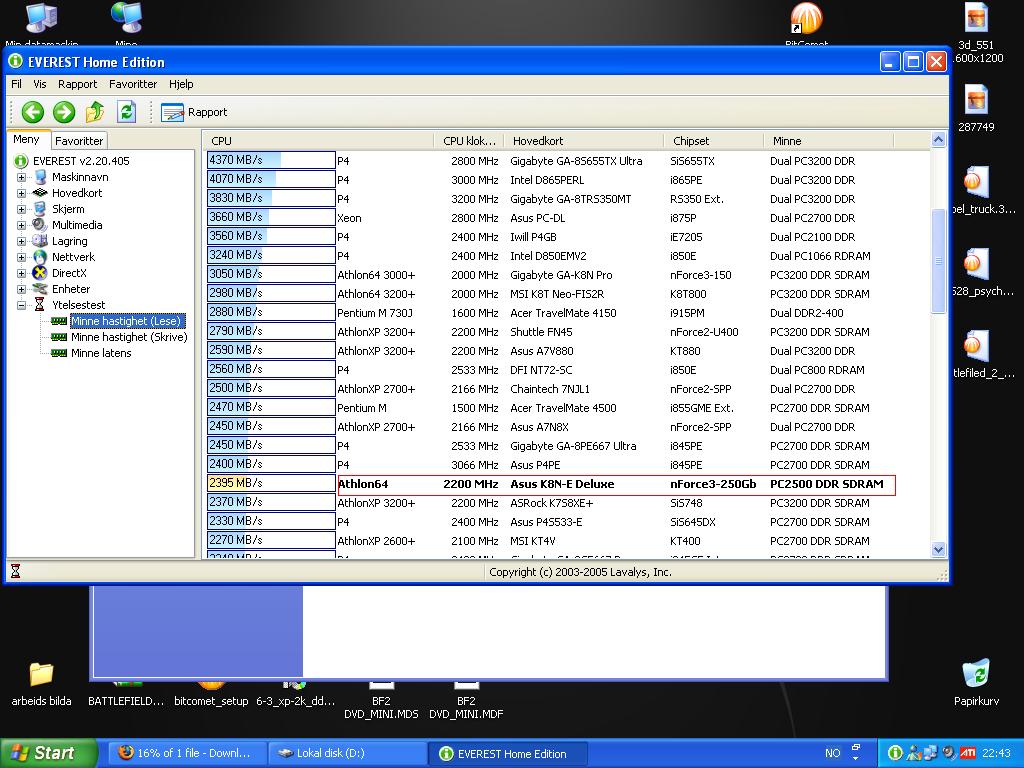Click the 4370 MB/s result bar
The height and width of the screenshot is (768, 1024).
tap(271, 160)
